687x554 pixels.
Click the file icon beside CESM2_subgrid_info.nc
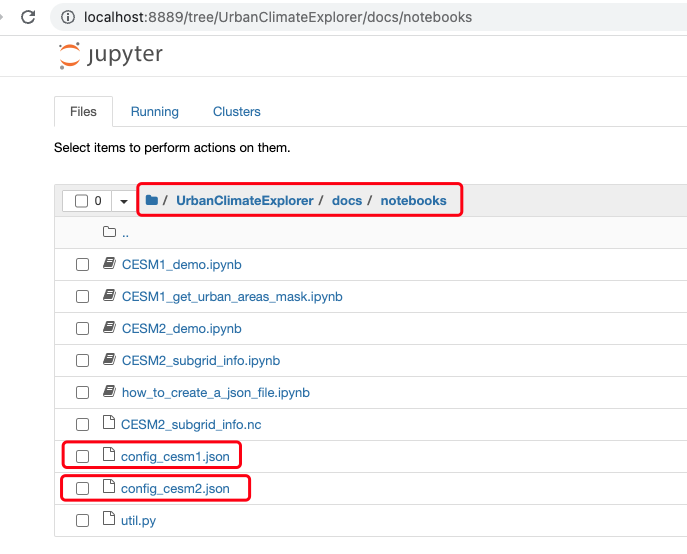[x=109, y=423]
